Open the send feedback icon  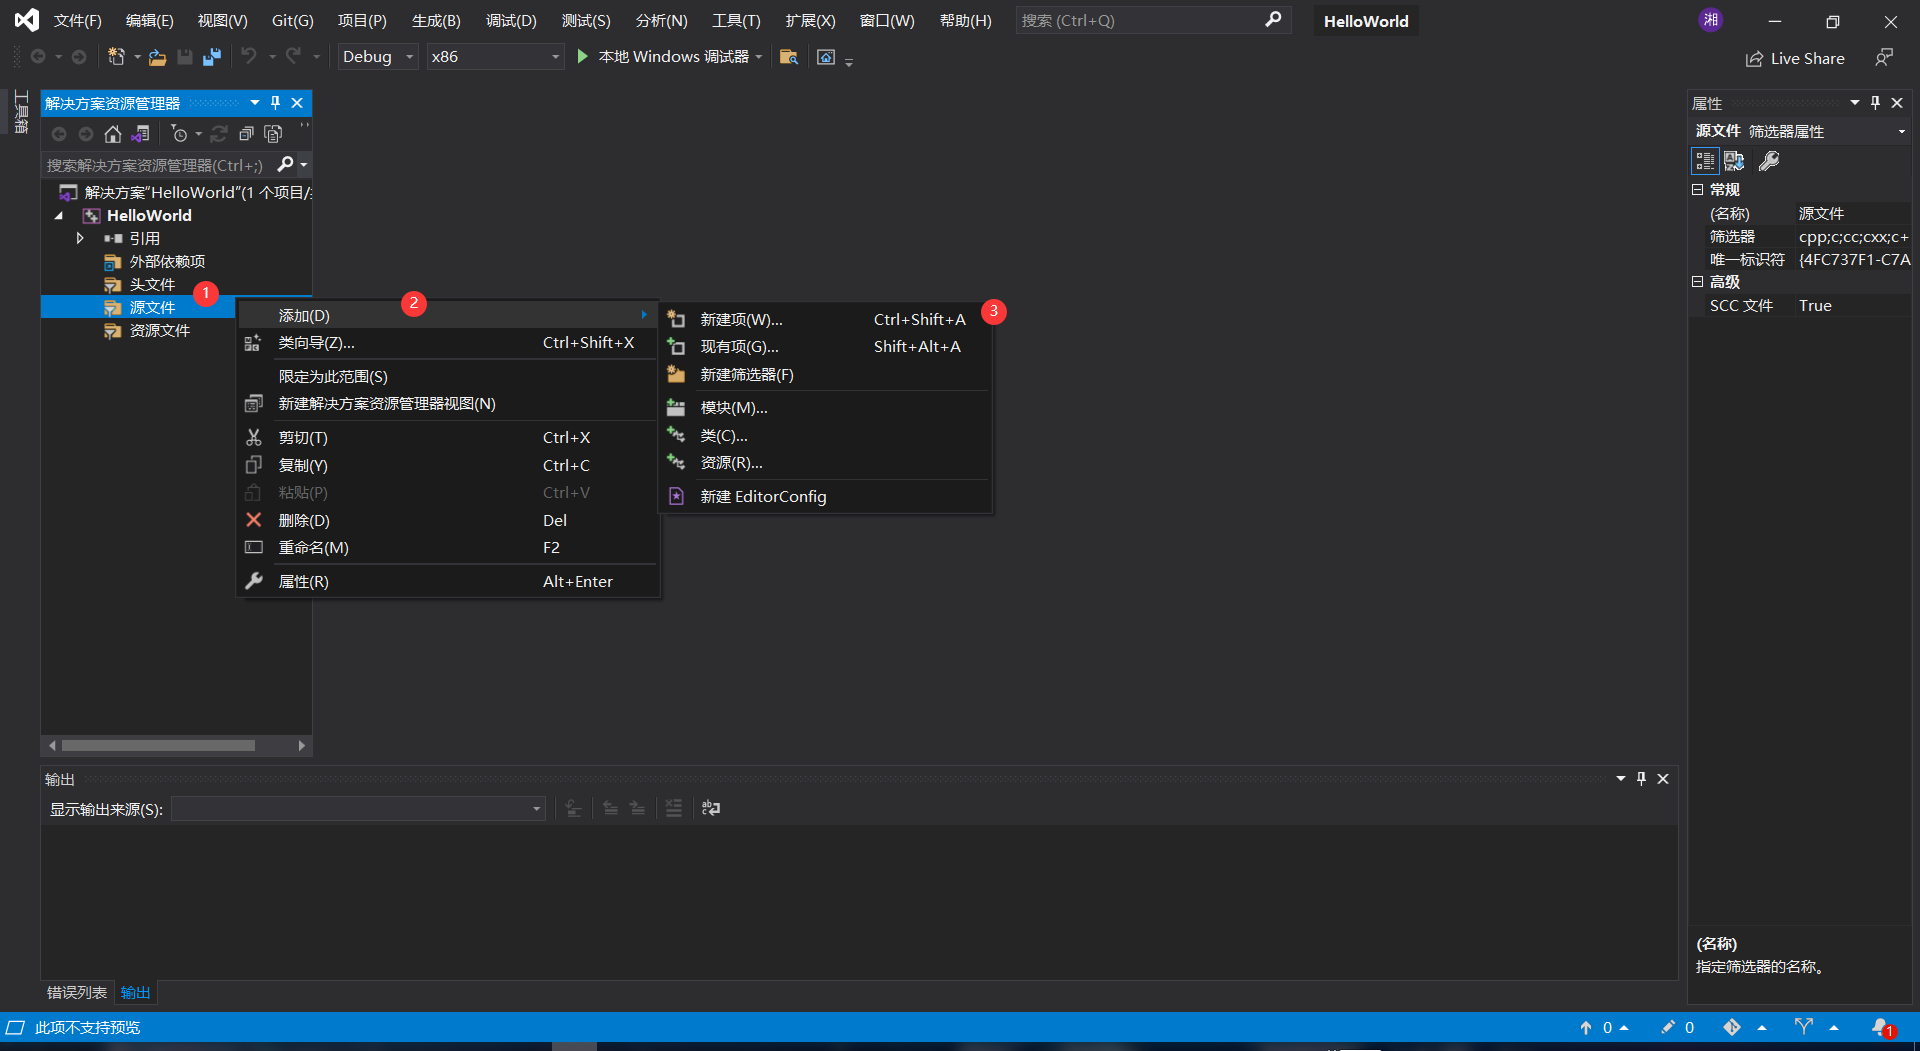[x=1884, y=58]
